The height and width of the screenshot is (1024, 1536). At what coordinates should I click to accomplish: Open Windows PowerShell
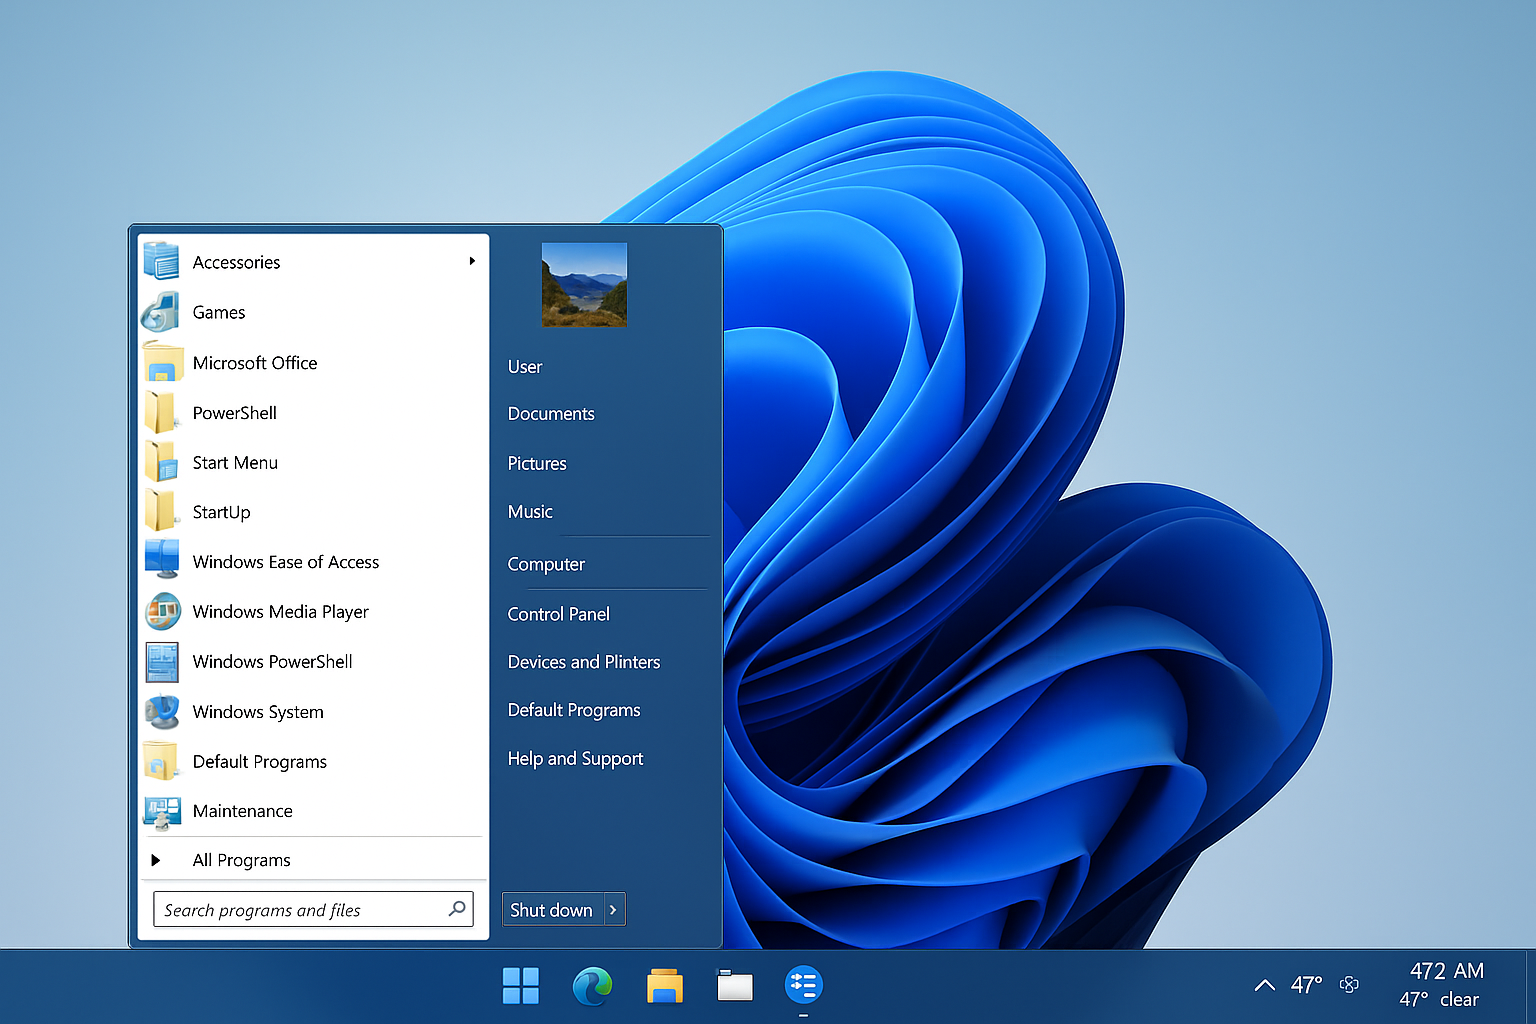click(x=272, y=661)
